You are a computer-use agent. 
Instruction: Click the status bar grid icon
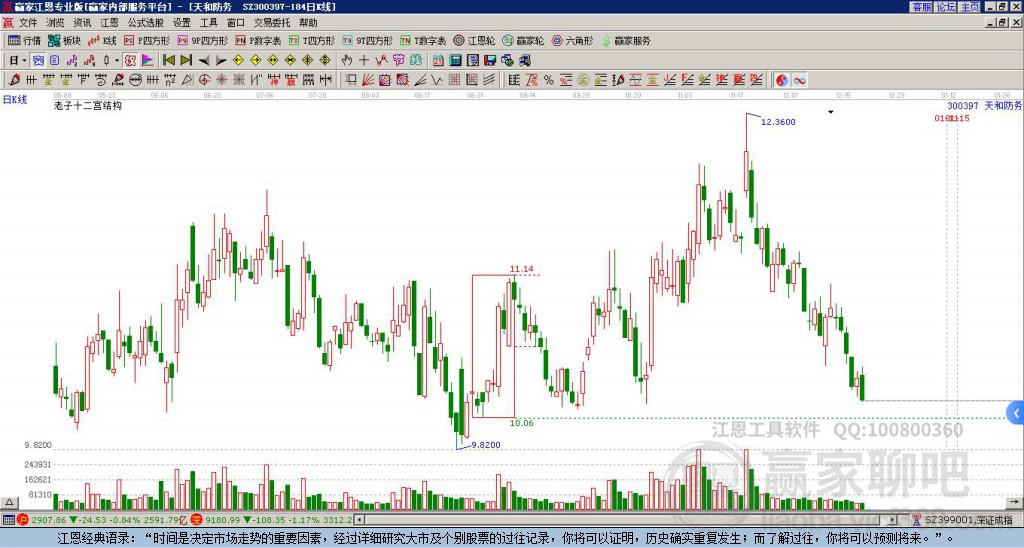click(8, 520)
